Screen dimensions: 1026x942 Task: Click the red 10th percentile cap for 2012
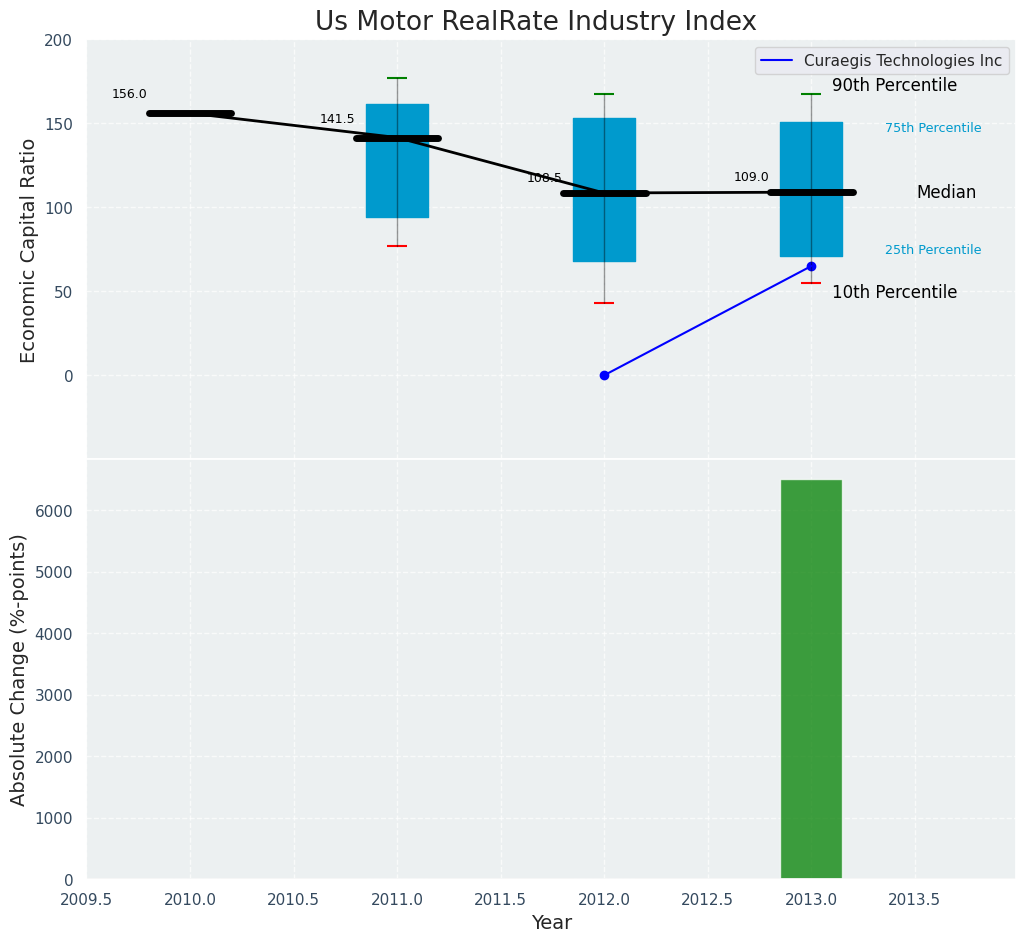pyautogui.click(x=605, y=303)
